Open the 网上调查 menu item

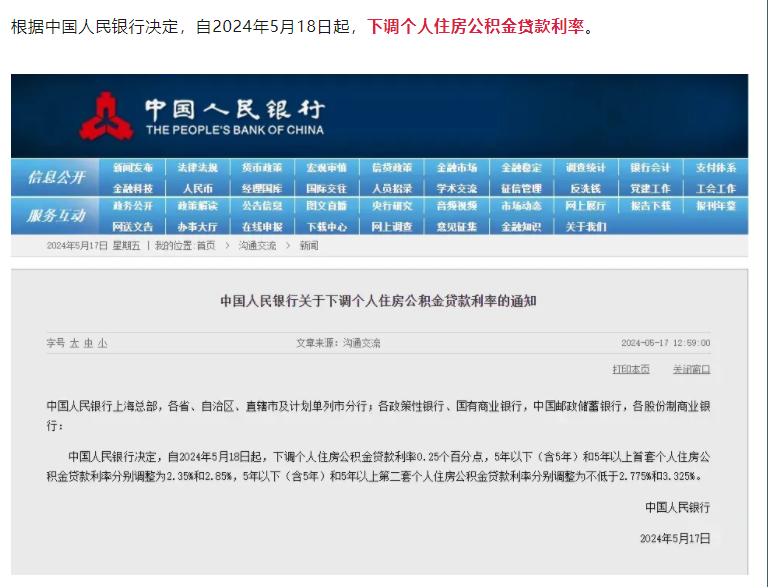pyautogui.click(x=392, y=227)
